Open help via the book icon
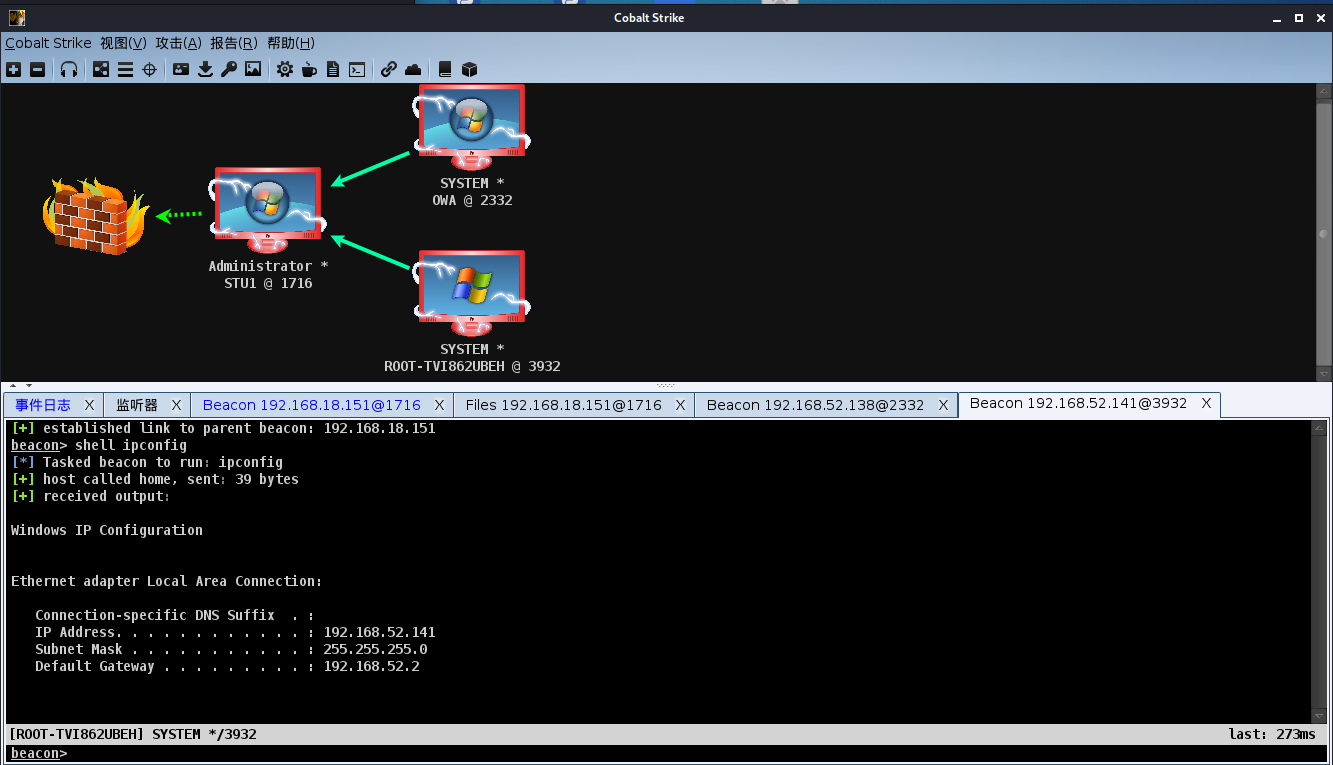 pyautogui.click(x=445, y=69)
